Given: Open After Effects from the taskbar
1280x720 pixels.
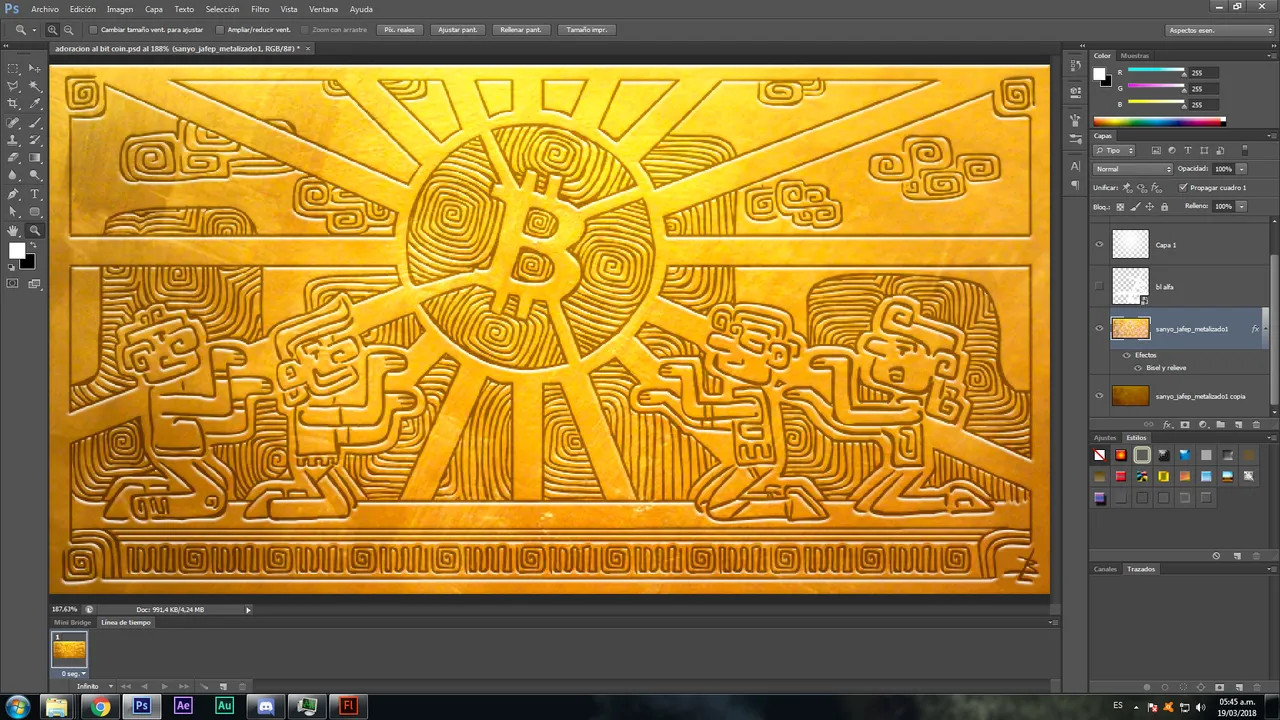Looking at the screenshot, I should click(x=183, y=706).
